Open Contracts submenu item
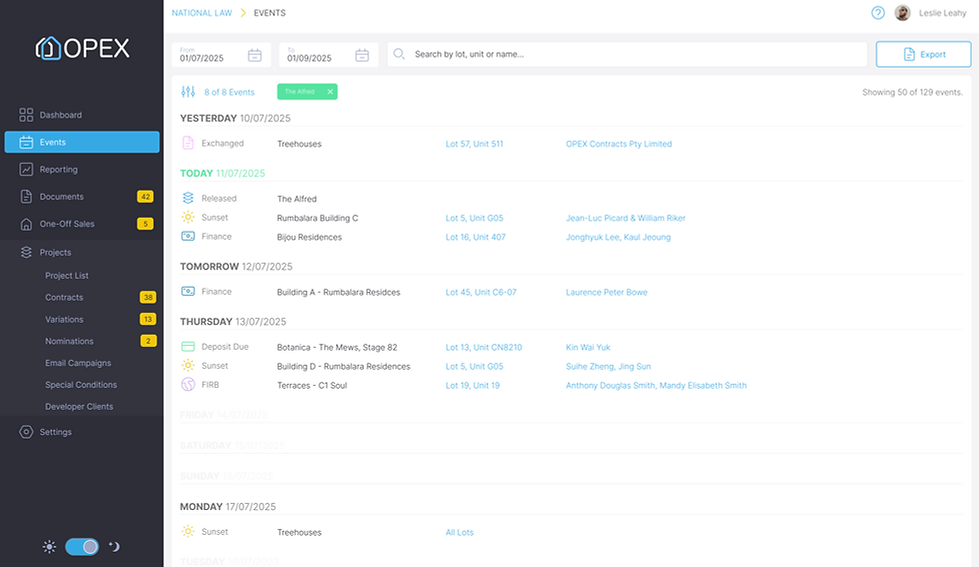 coord(64,297)
